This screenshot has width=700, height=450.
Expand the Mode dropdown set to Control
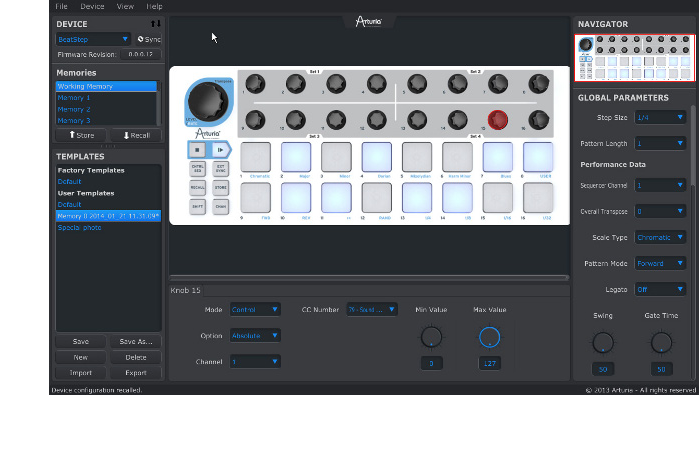[x=255, y=310]
